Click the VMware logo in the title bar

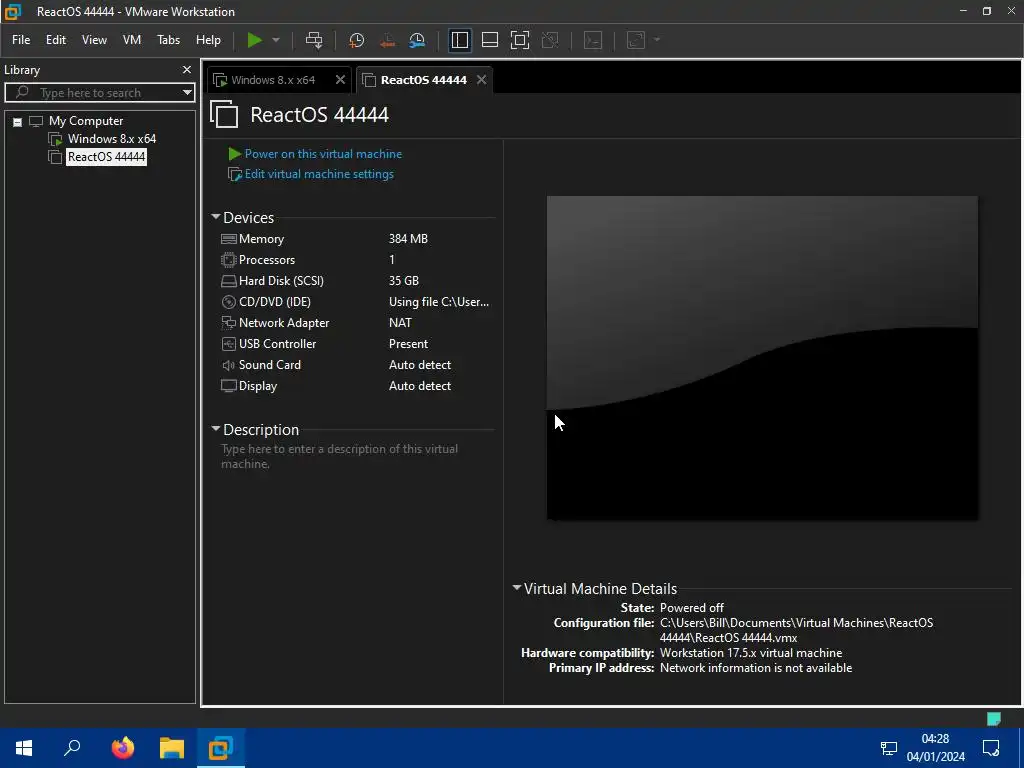(x=12, y=11)
